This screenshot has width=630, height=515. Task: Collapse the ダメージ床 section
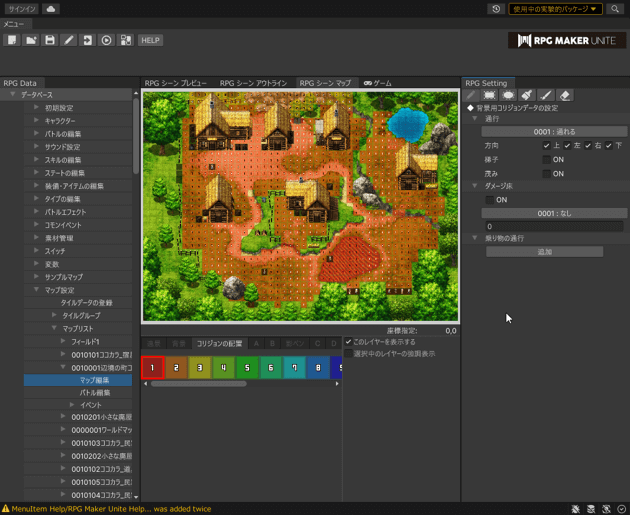tap(476, 186)
